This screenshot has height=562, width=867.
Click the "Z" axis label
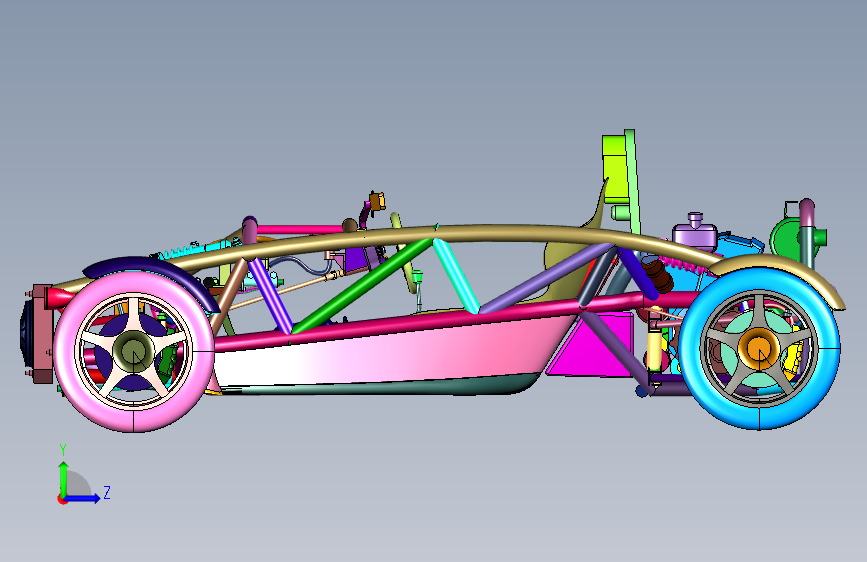click(107, 492)
